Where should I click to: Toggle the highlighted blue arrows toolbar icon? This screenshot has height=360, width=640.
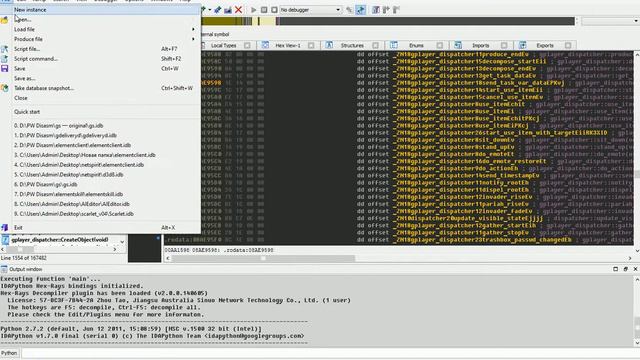[x=360, y=10]
